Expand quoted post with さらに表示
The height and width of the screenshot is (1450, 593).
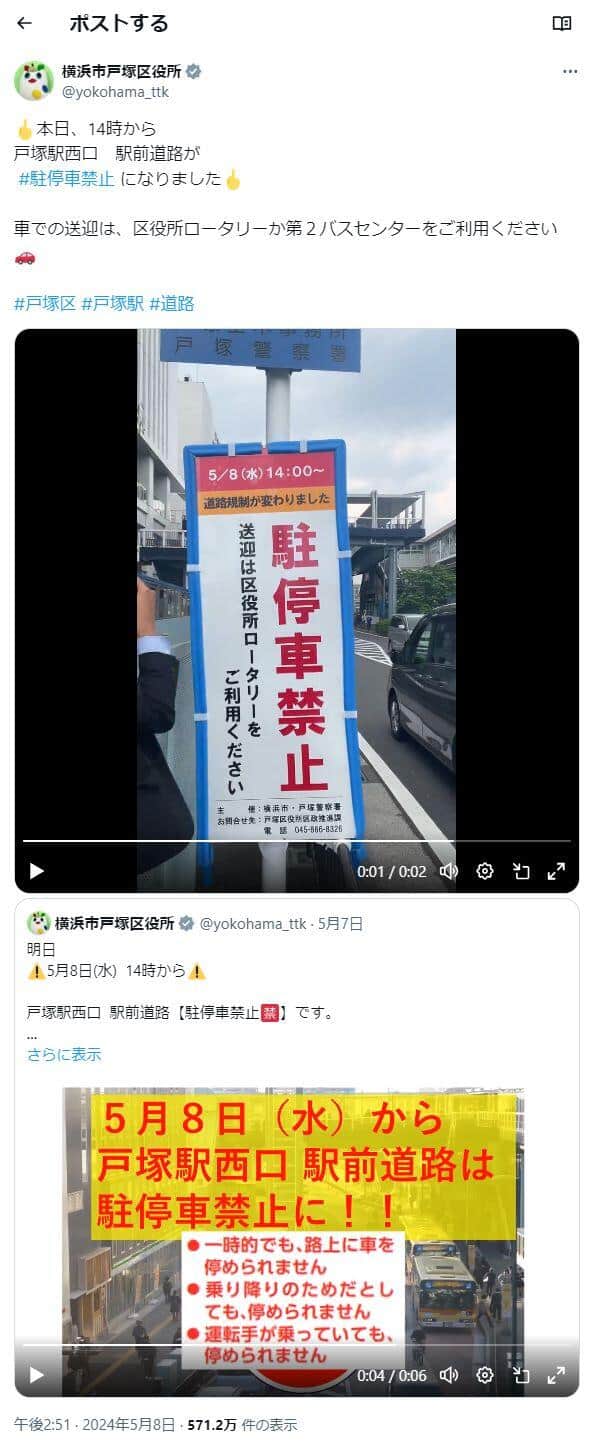64,1054
